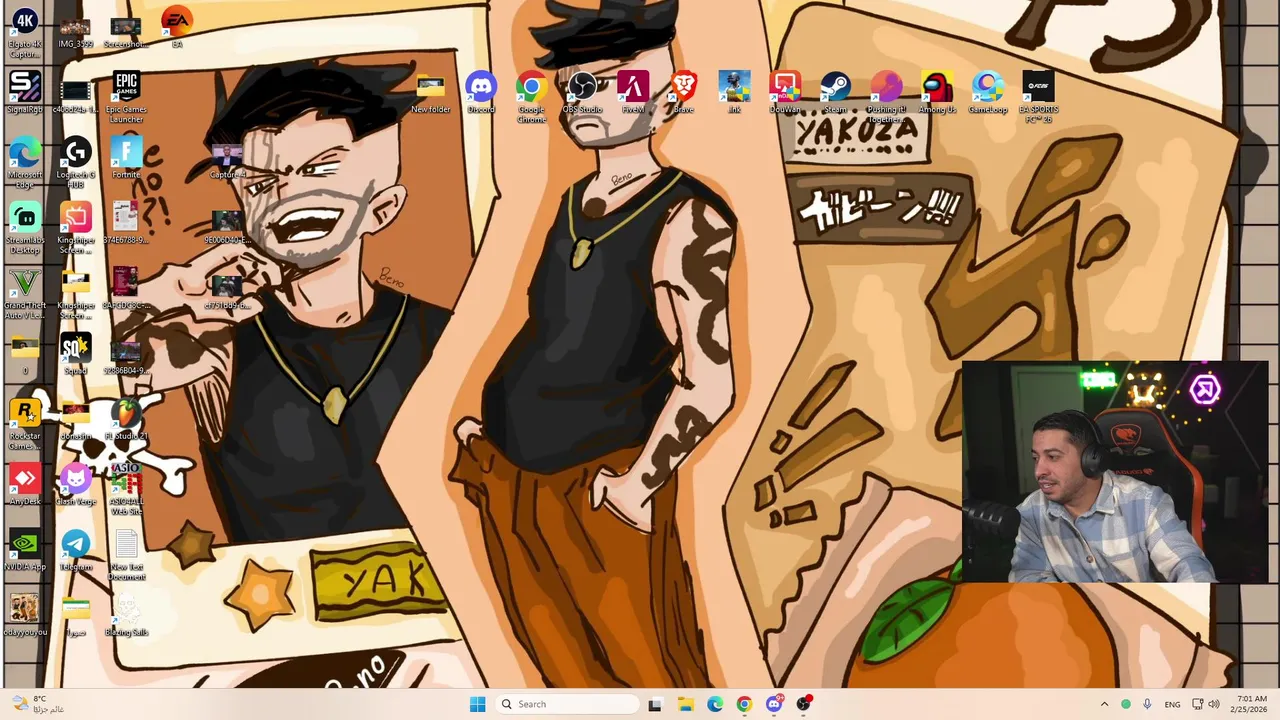Viewport: 1280px width, 720px height.
Task: Open the volume control in tray
Action: pyautogui.click(x=1213, y=704)
